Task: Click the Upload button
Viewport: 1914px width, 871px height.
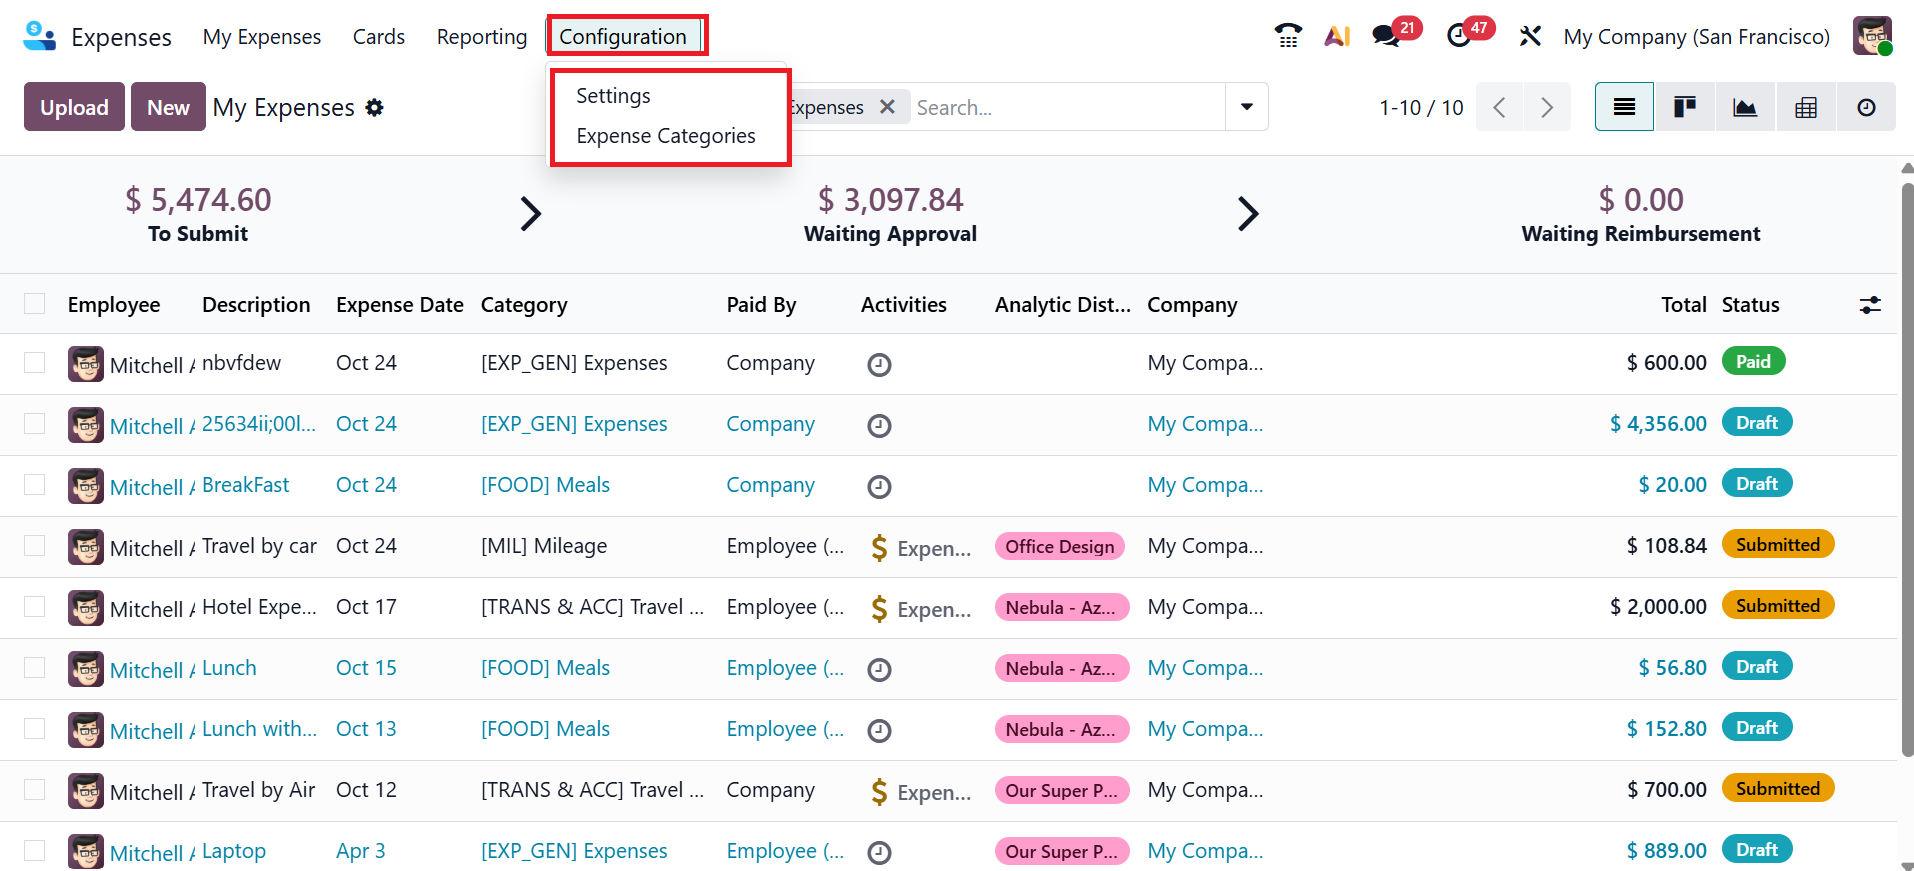Action: pos(74,107)
